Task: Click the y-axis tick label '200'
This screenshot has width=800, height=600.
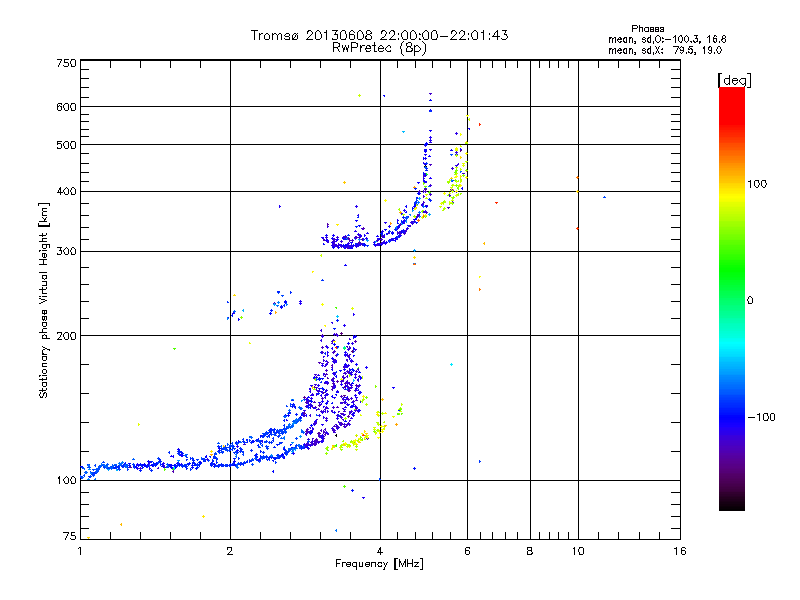Action: point(66,336)
